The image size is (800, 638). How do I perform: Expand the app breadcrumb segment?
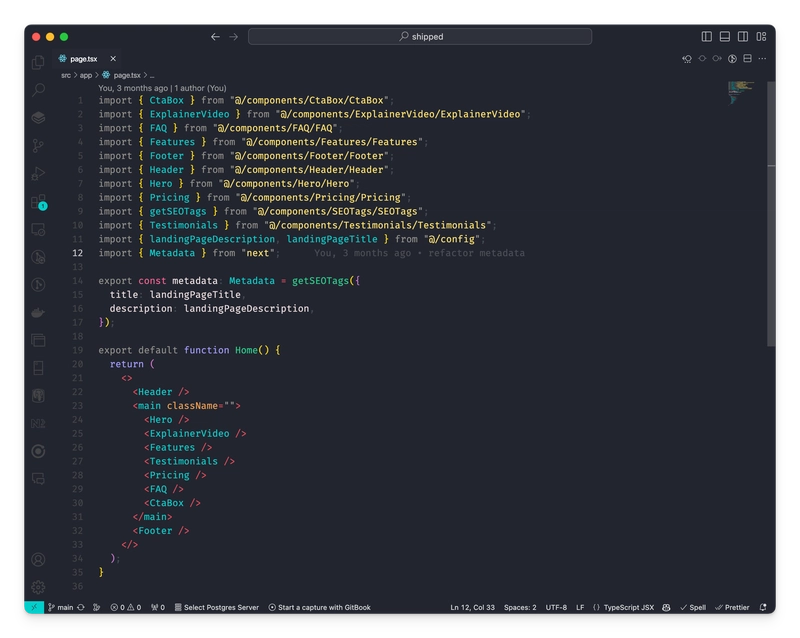click(86, 75)
